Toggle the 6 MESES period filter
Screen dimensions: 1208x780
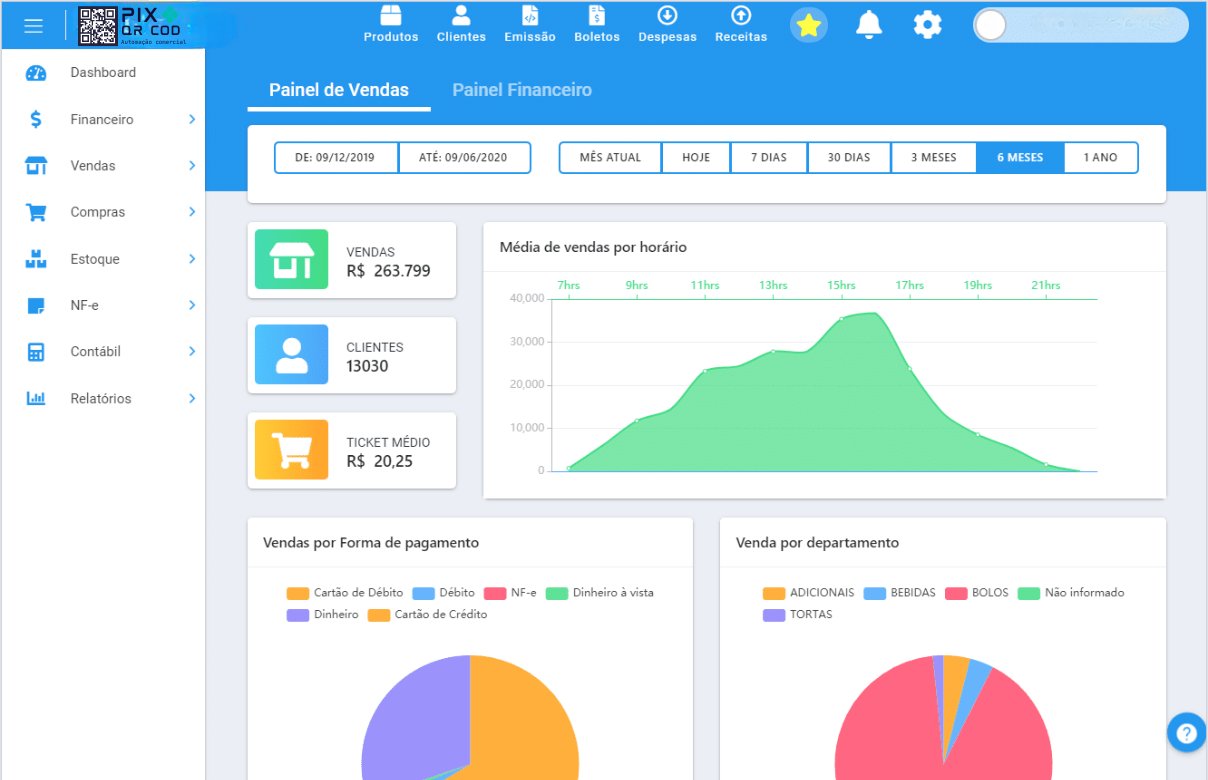[x=1019, y=158]
